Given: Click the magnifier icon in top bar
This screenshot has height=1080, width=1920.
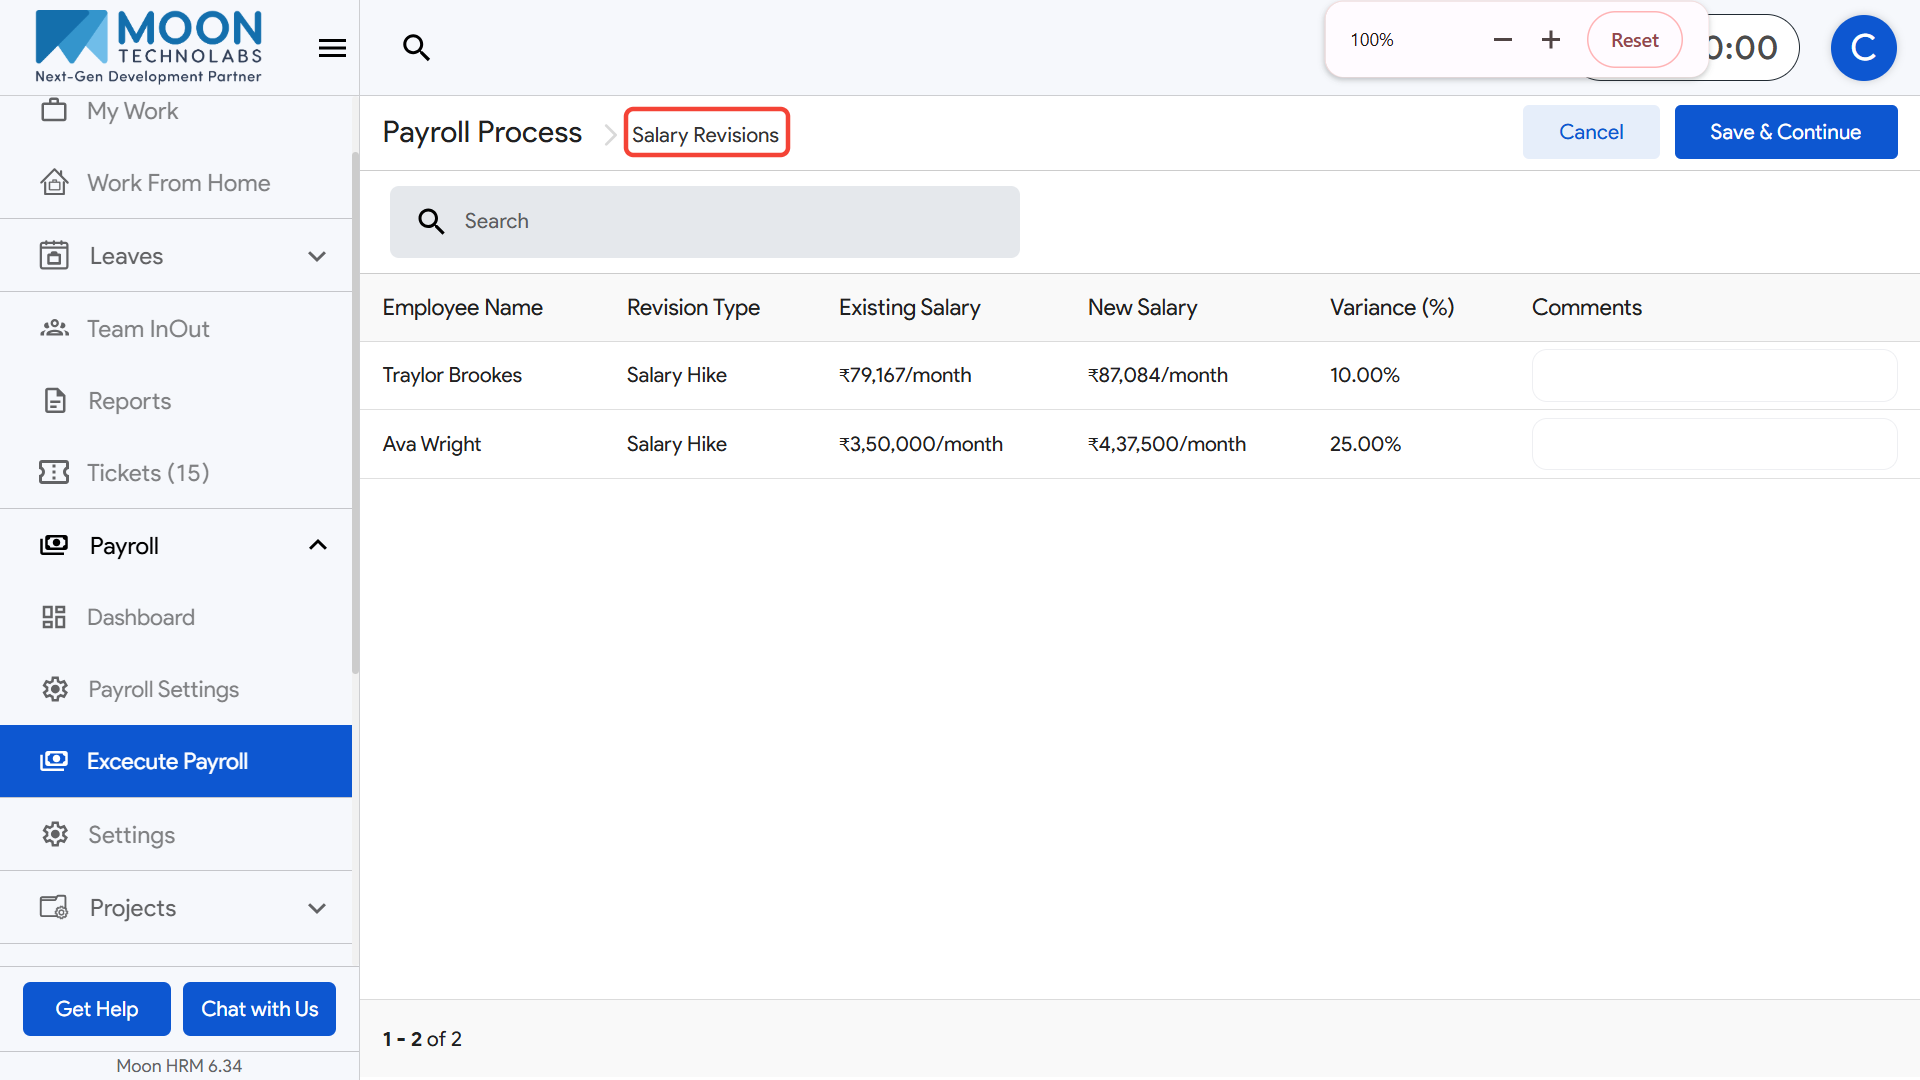Looking at the screenshot, I should [416, 47].
